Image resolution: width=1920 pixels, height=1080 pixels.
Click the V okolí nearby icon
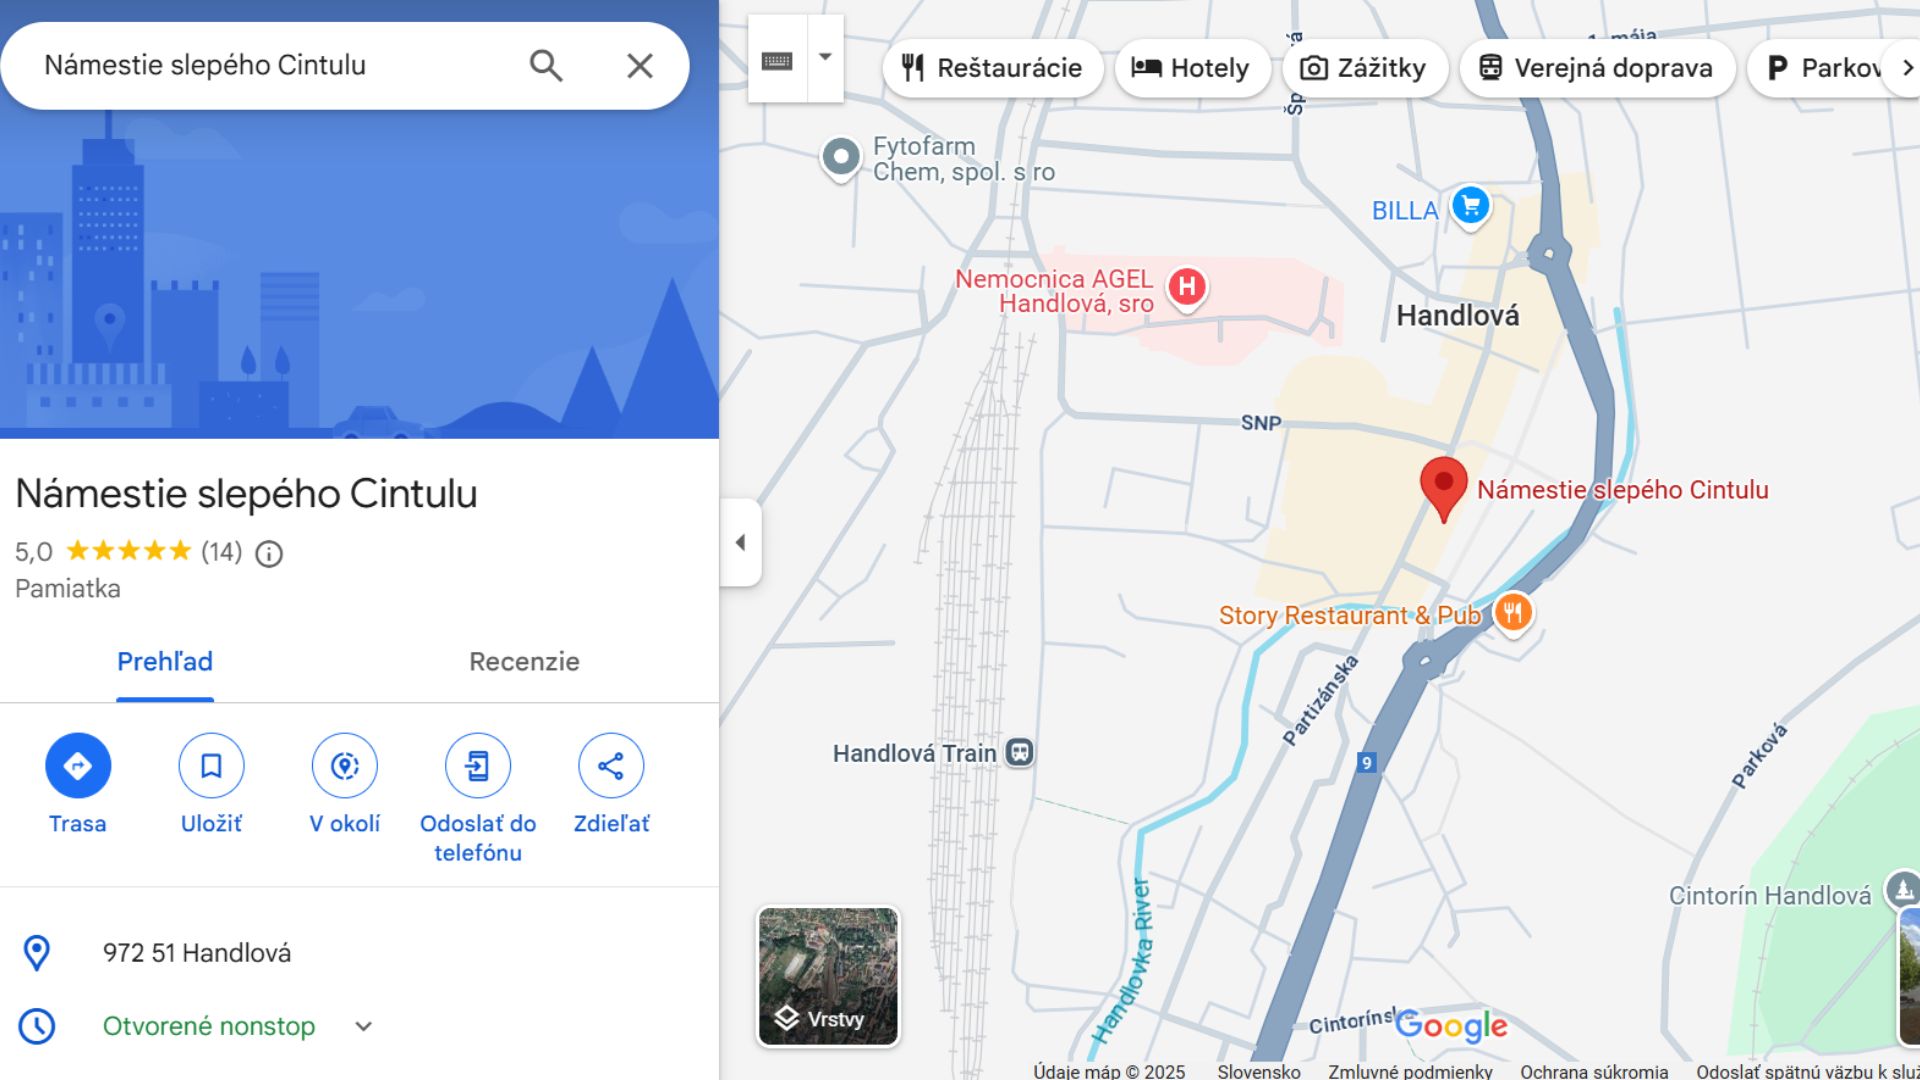345,766
